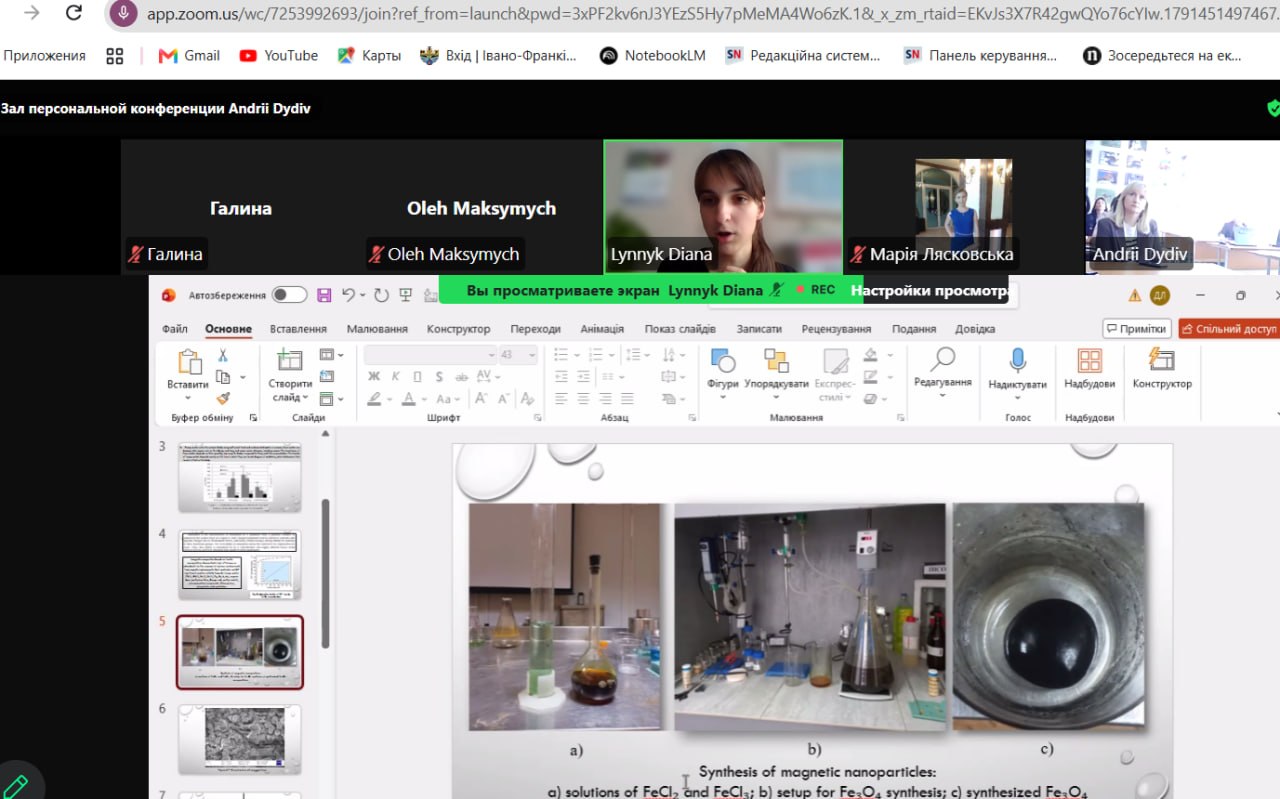Click the scissors cut icon

223,355
